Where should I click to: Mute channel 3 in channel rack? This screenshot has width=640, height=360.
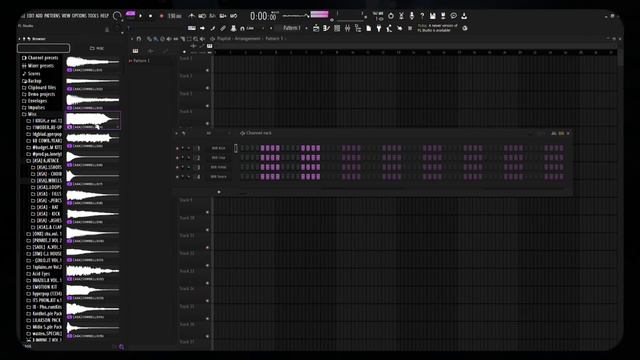pos(177,167)
